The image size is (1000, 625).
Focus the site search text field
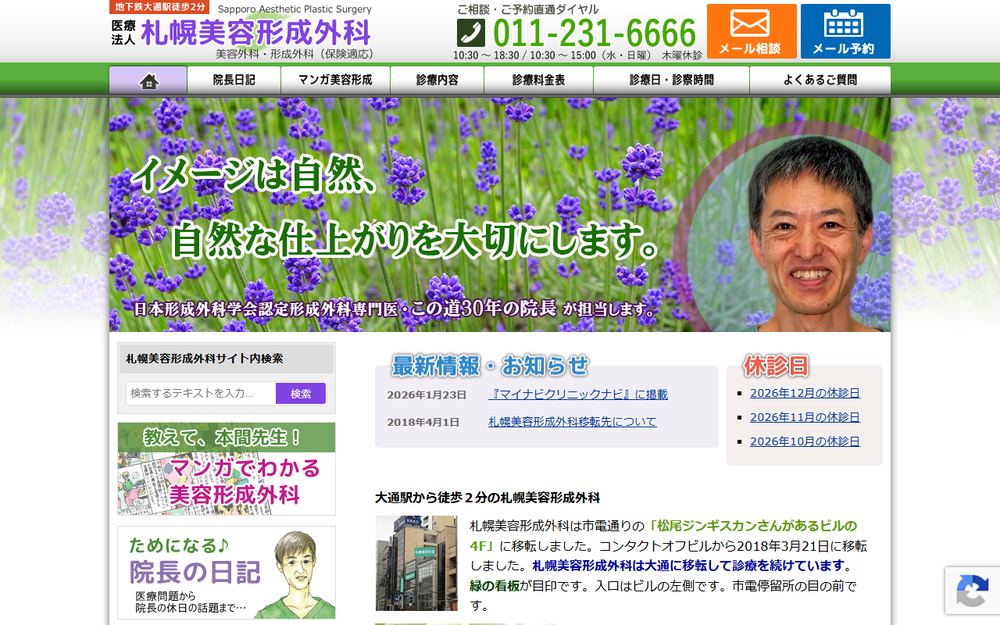(x=201, y=393)
